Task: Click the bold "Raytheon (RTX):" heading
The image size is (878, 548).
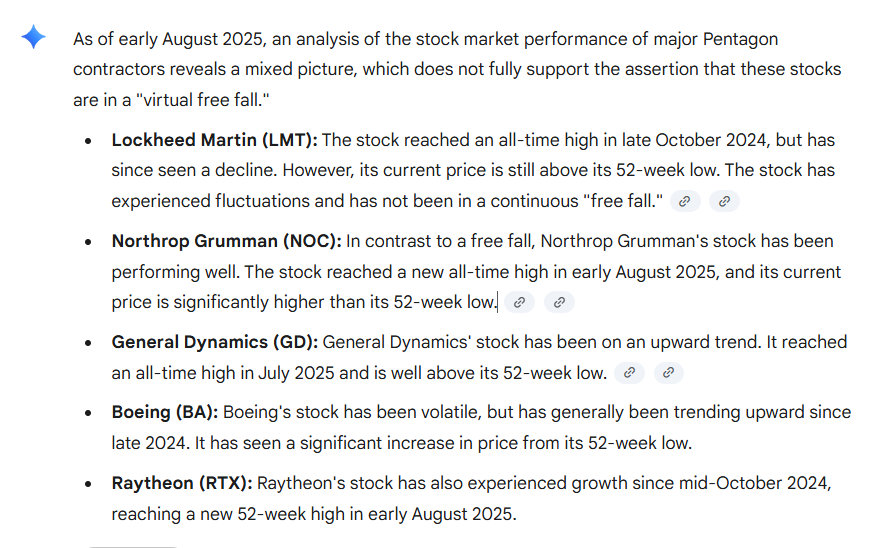Action: coord(182,483)
